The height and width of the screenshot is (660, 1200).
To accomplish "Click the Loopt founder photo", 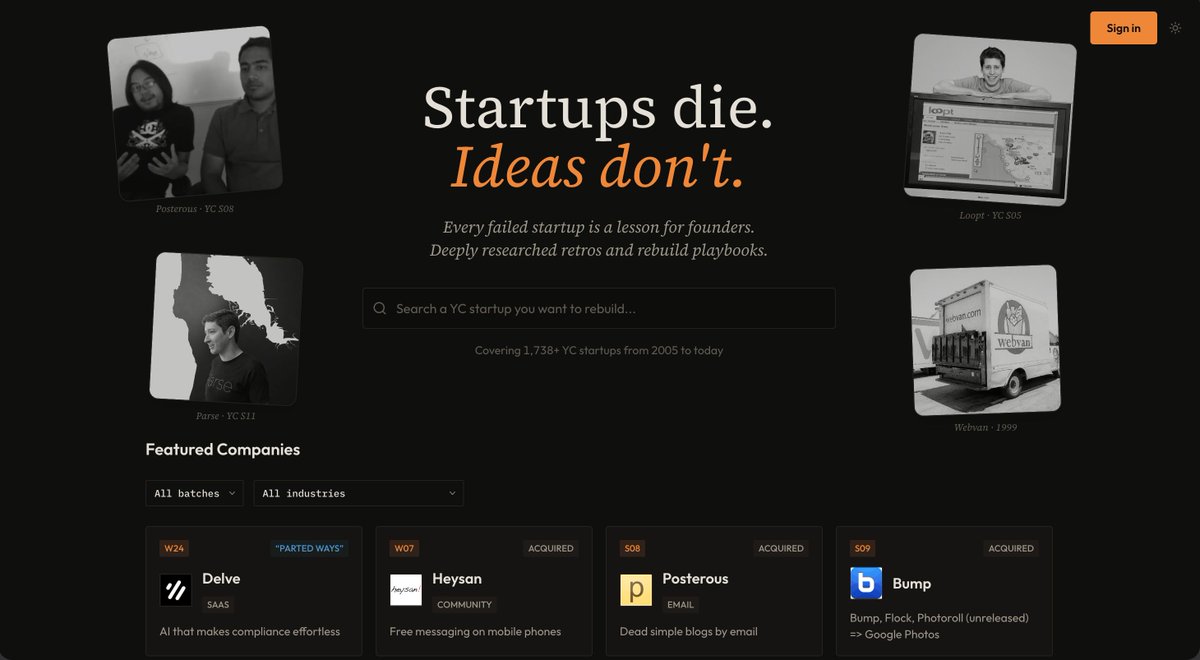I will (990, 120).
